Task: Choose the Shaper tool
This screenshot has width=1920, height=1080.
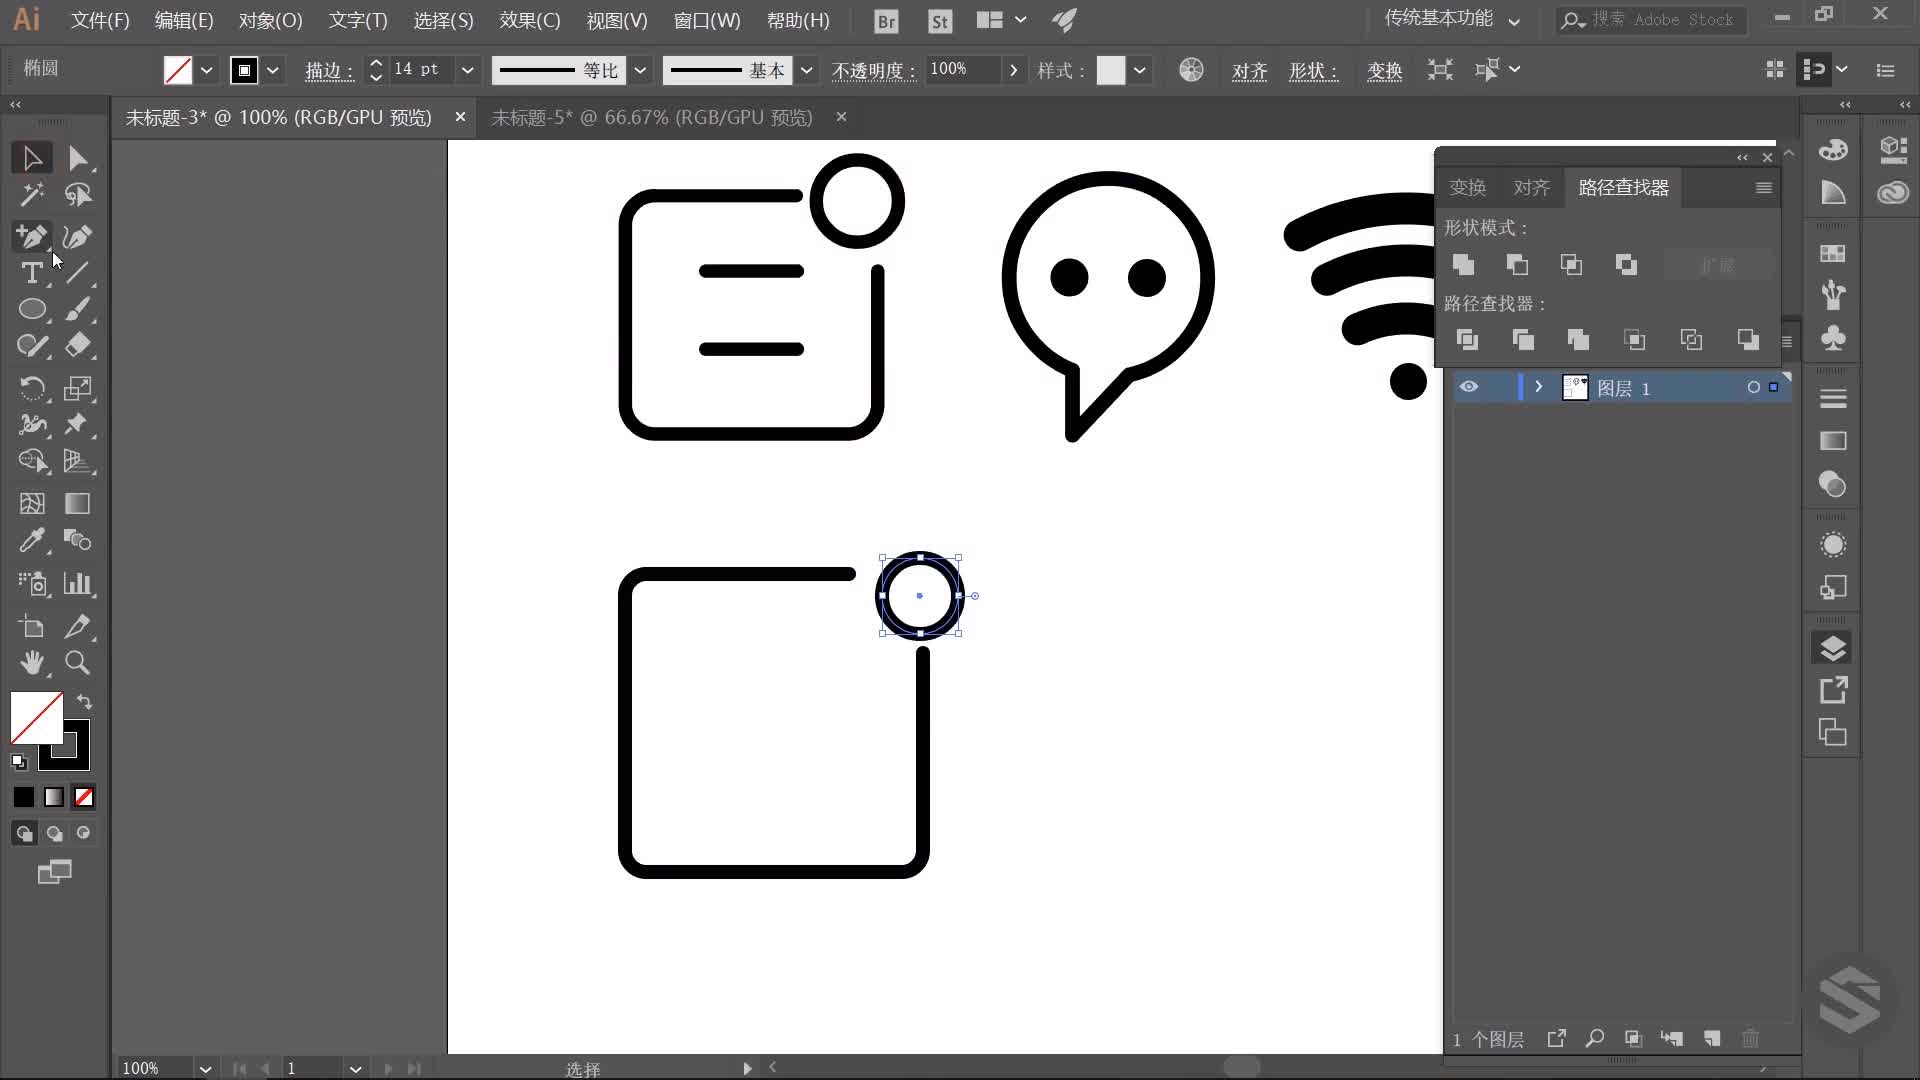Action: coord(31,346)
